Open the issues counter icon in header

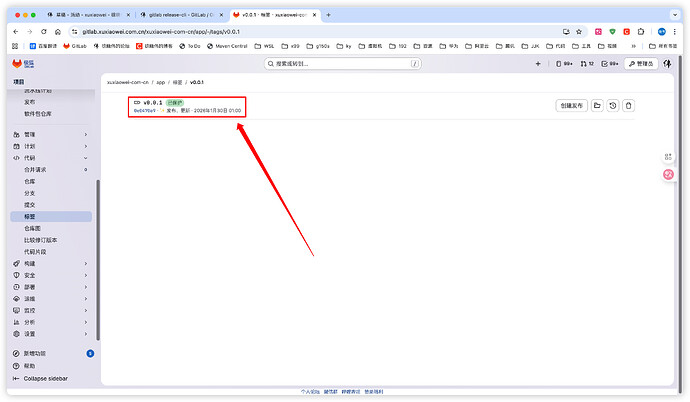click(566, 63)
